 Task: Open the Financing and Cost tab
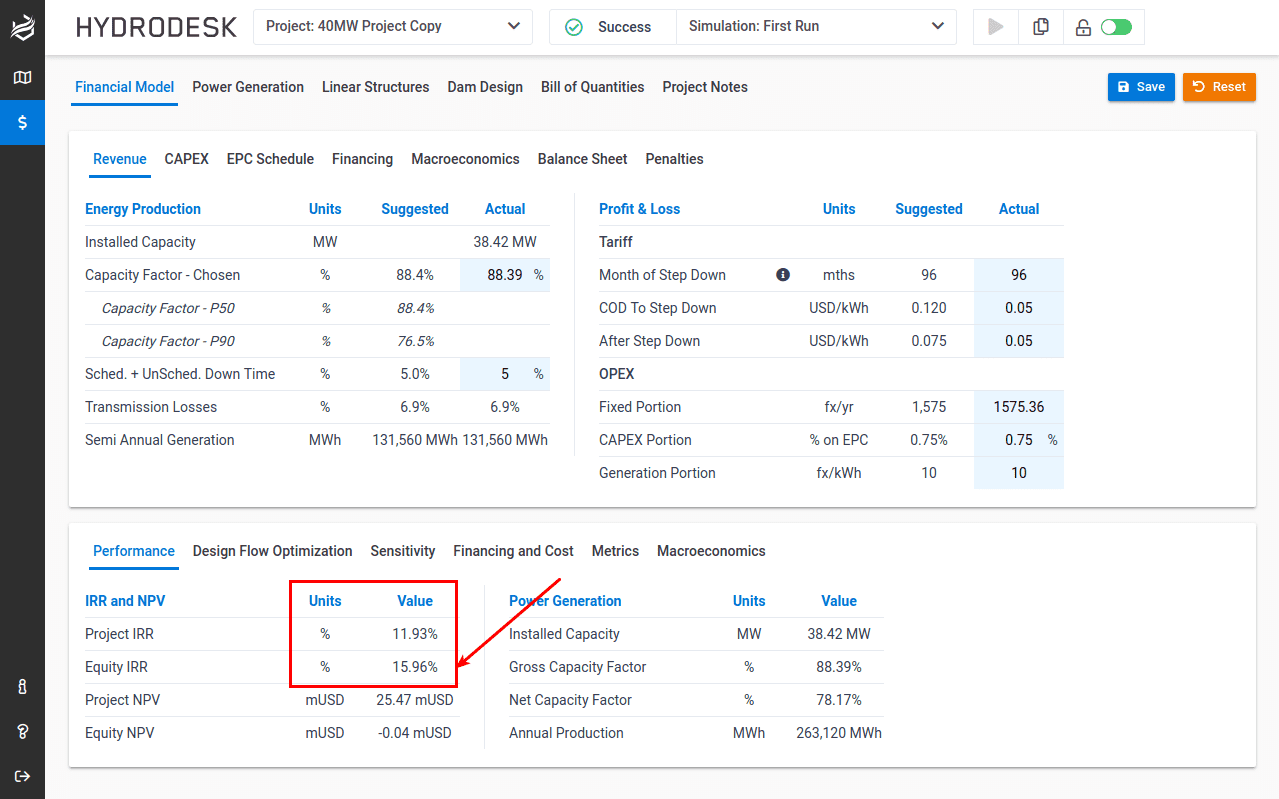pyautogui.click(x=513, y=551)
